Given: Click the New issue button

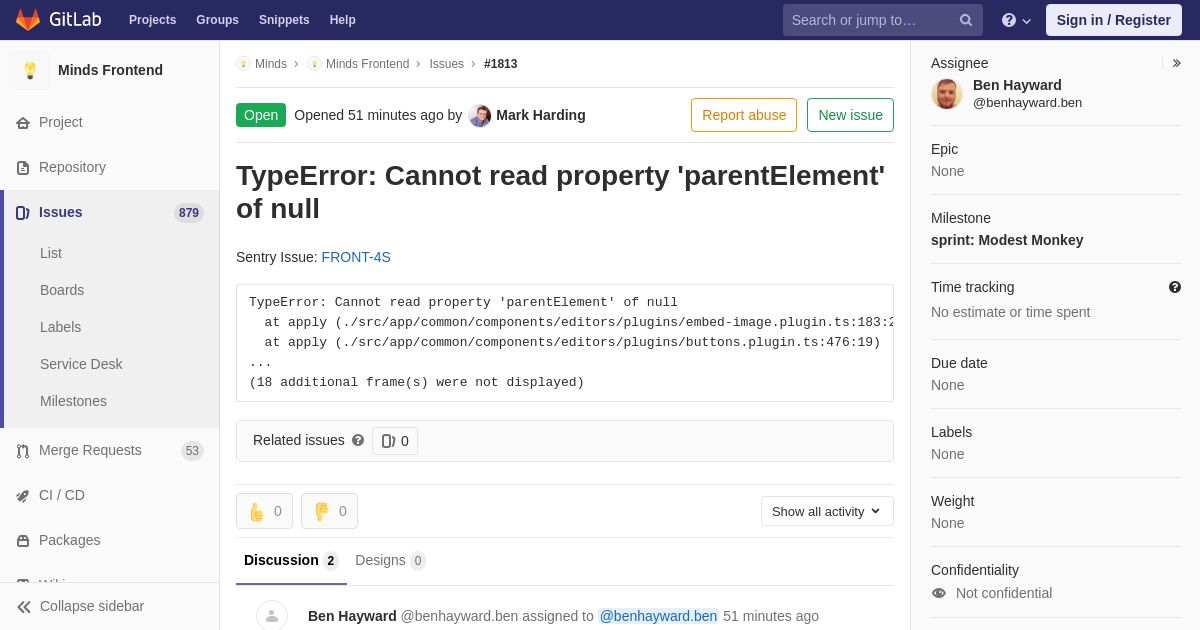Looking at the screenshot, I should tap(850, 115).
